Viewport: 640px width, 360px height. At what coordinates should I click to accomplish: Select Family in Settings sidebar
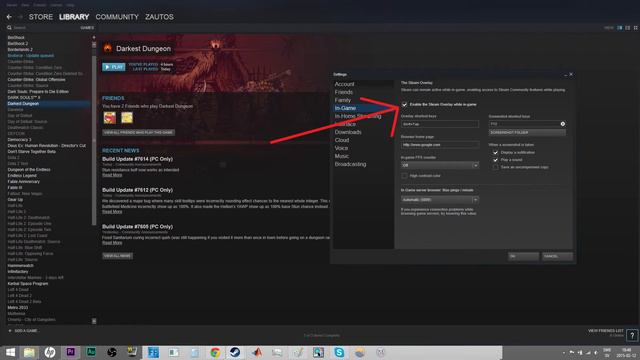(342, 100)
